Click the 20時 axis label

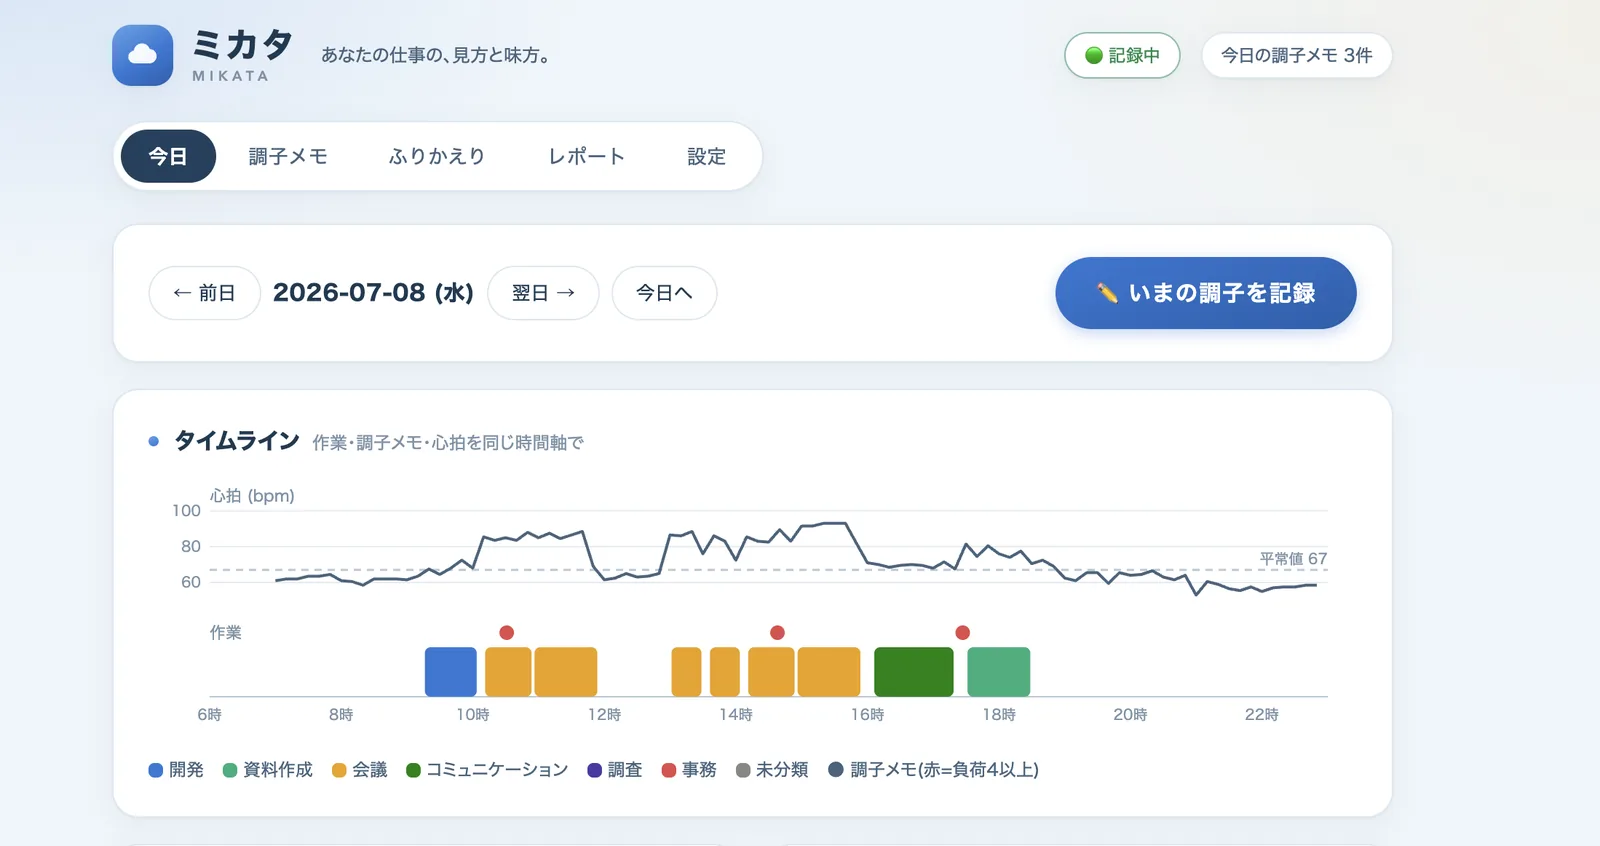tap(1130, 714)
